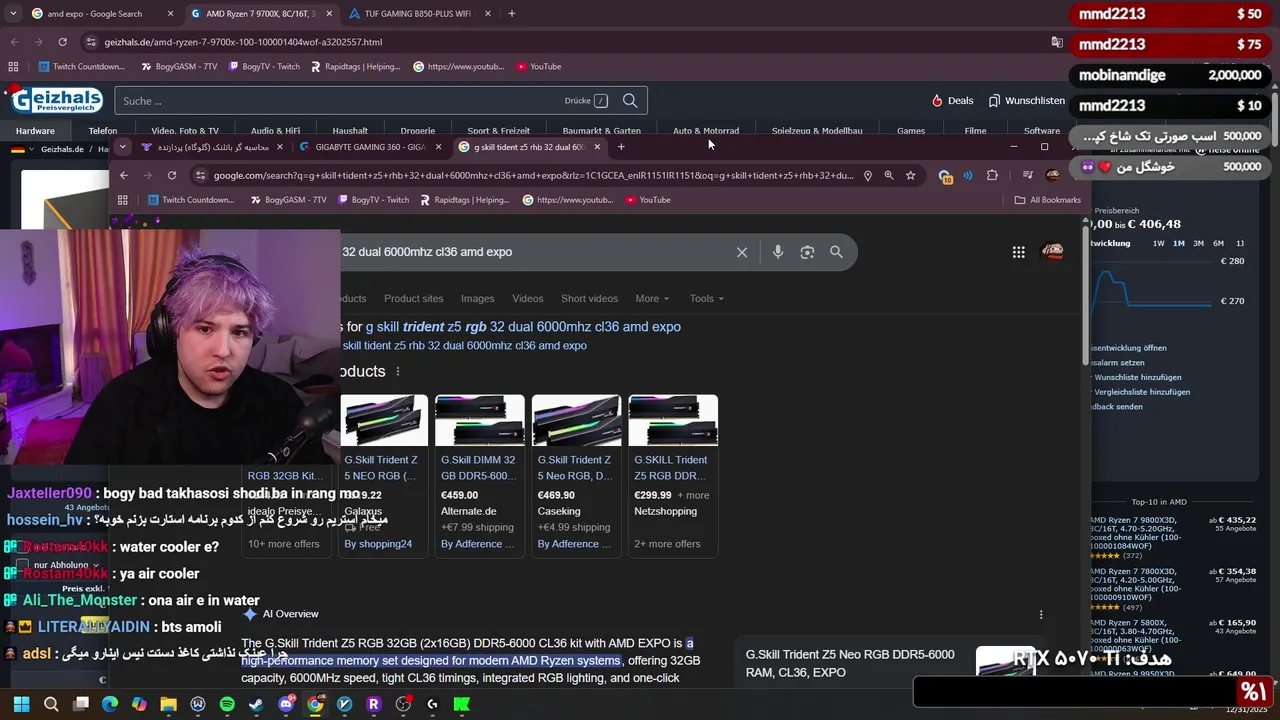Select the 1M price history range
This screenshot has height=720, width=1280.
1179,243
